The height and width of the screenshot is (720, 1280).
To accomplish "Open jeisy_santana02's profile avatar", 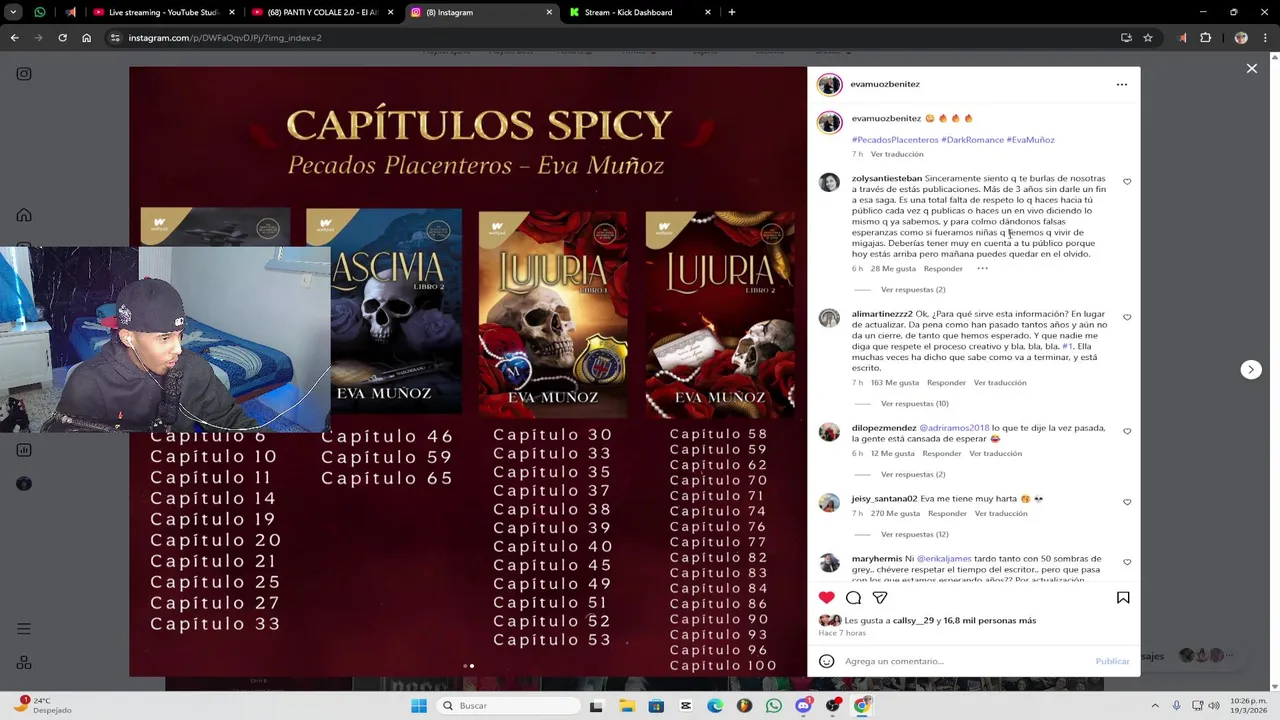I will coord(829,502).
